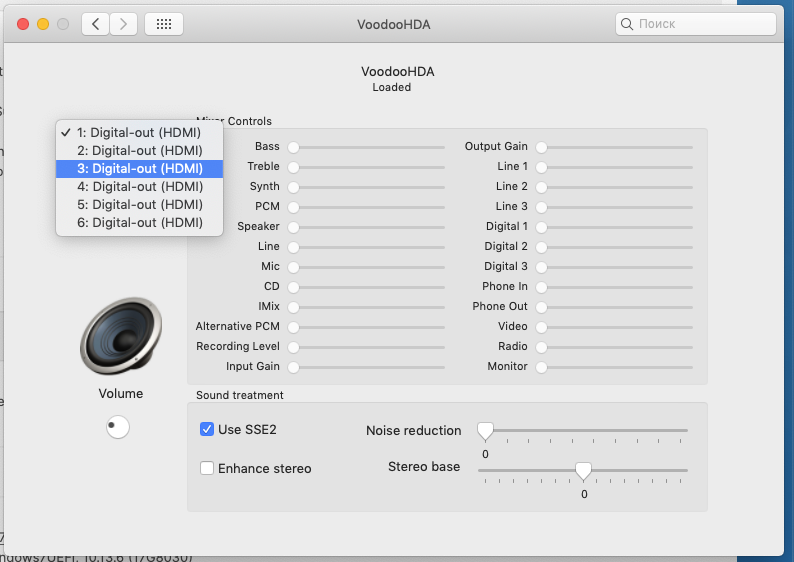Enable the Enhance stereo checkbox
The width and height of the screenshot is (794, 562).
tap(207, 468)
